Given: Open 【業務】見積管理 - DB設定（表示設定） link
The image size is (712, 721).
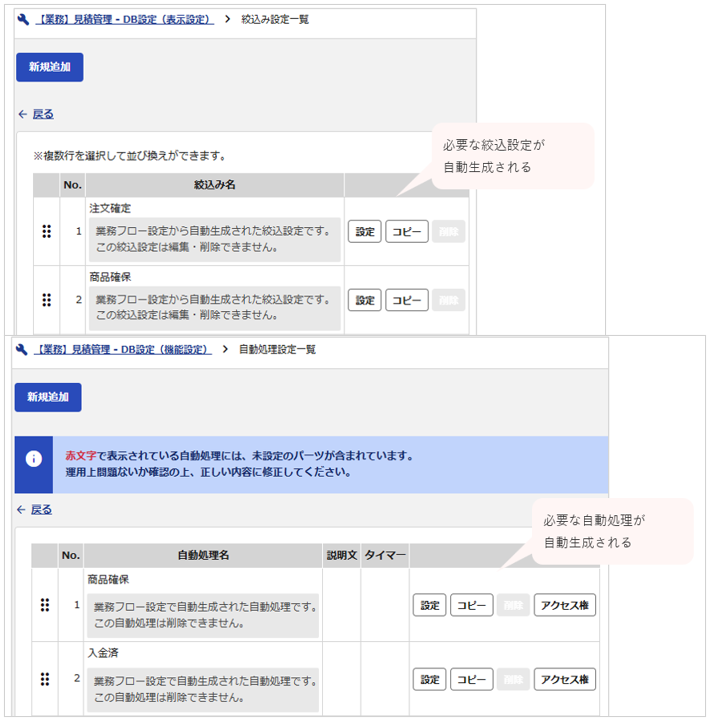Looking at the screenshot, I should click(x=125, y=19).
